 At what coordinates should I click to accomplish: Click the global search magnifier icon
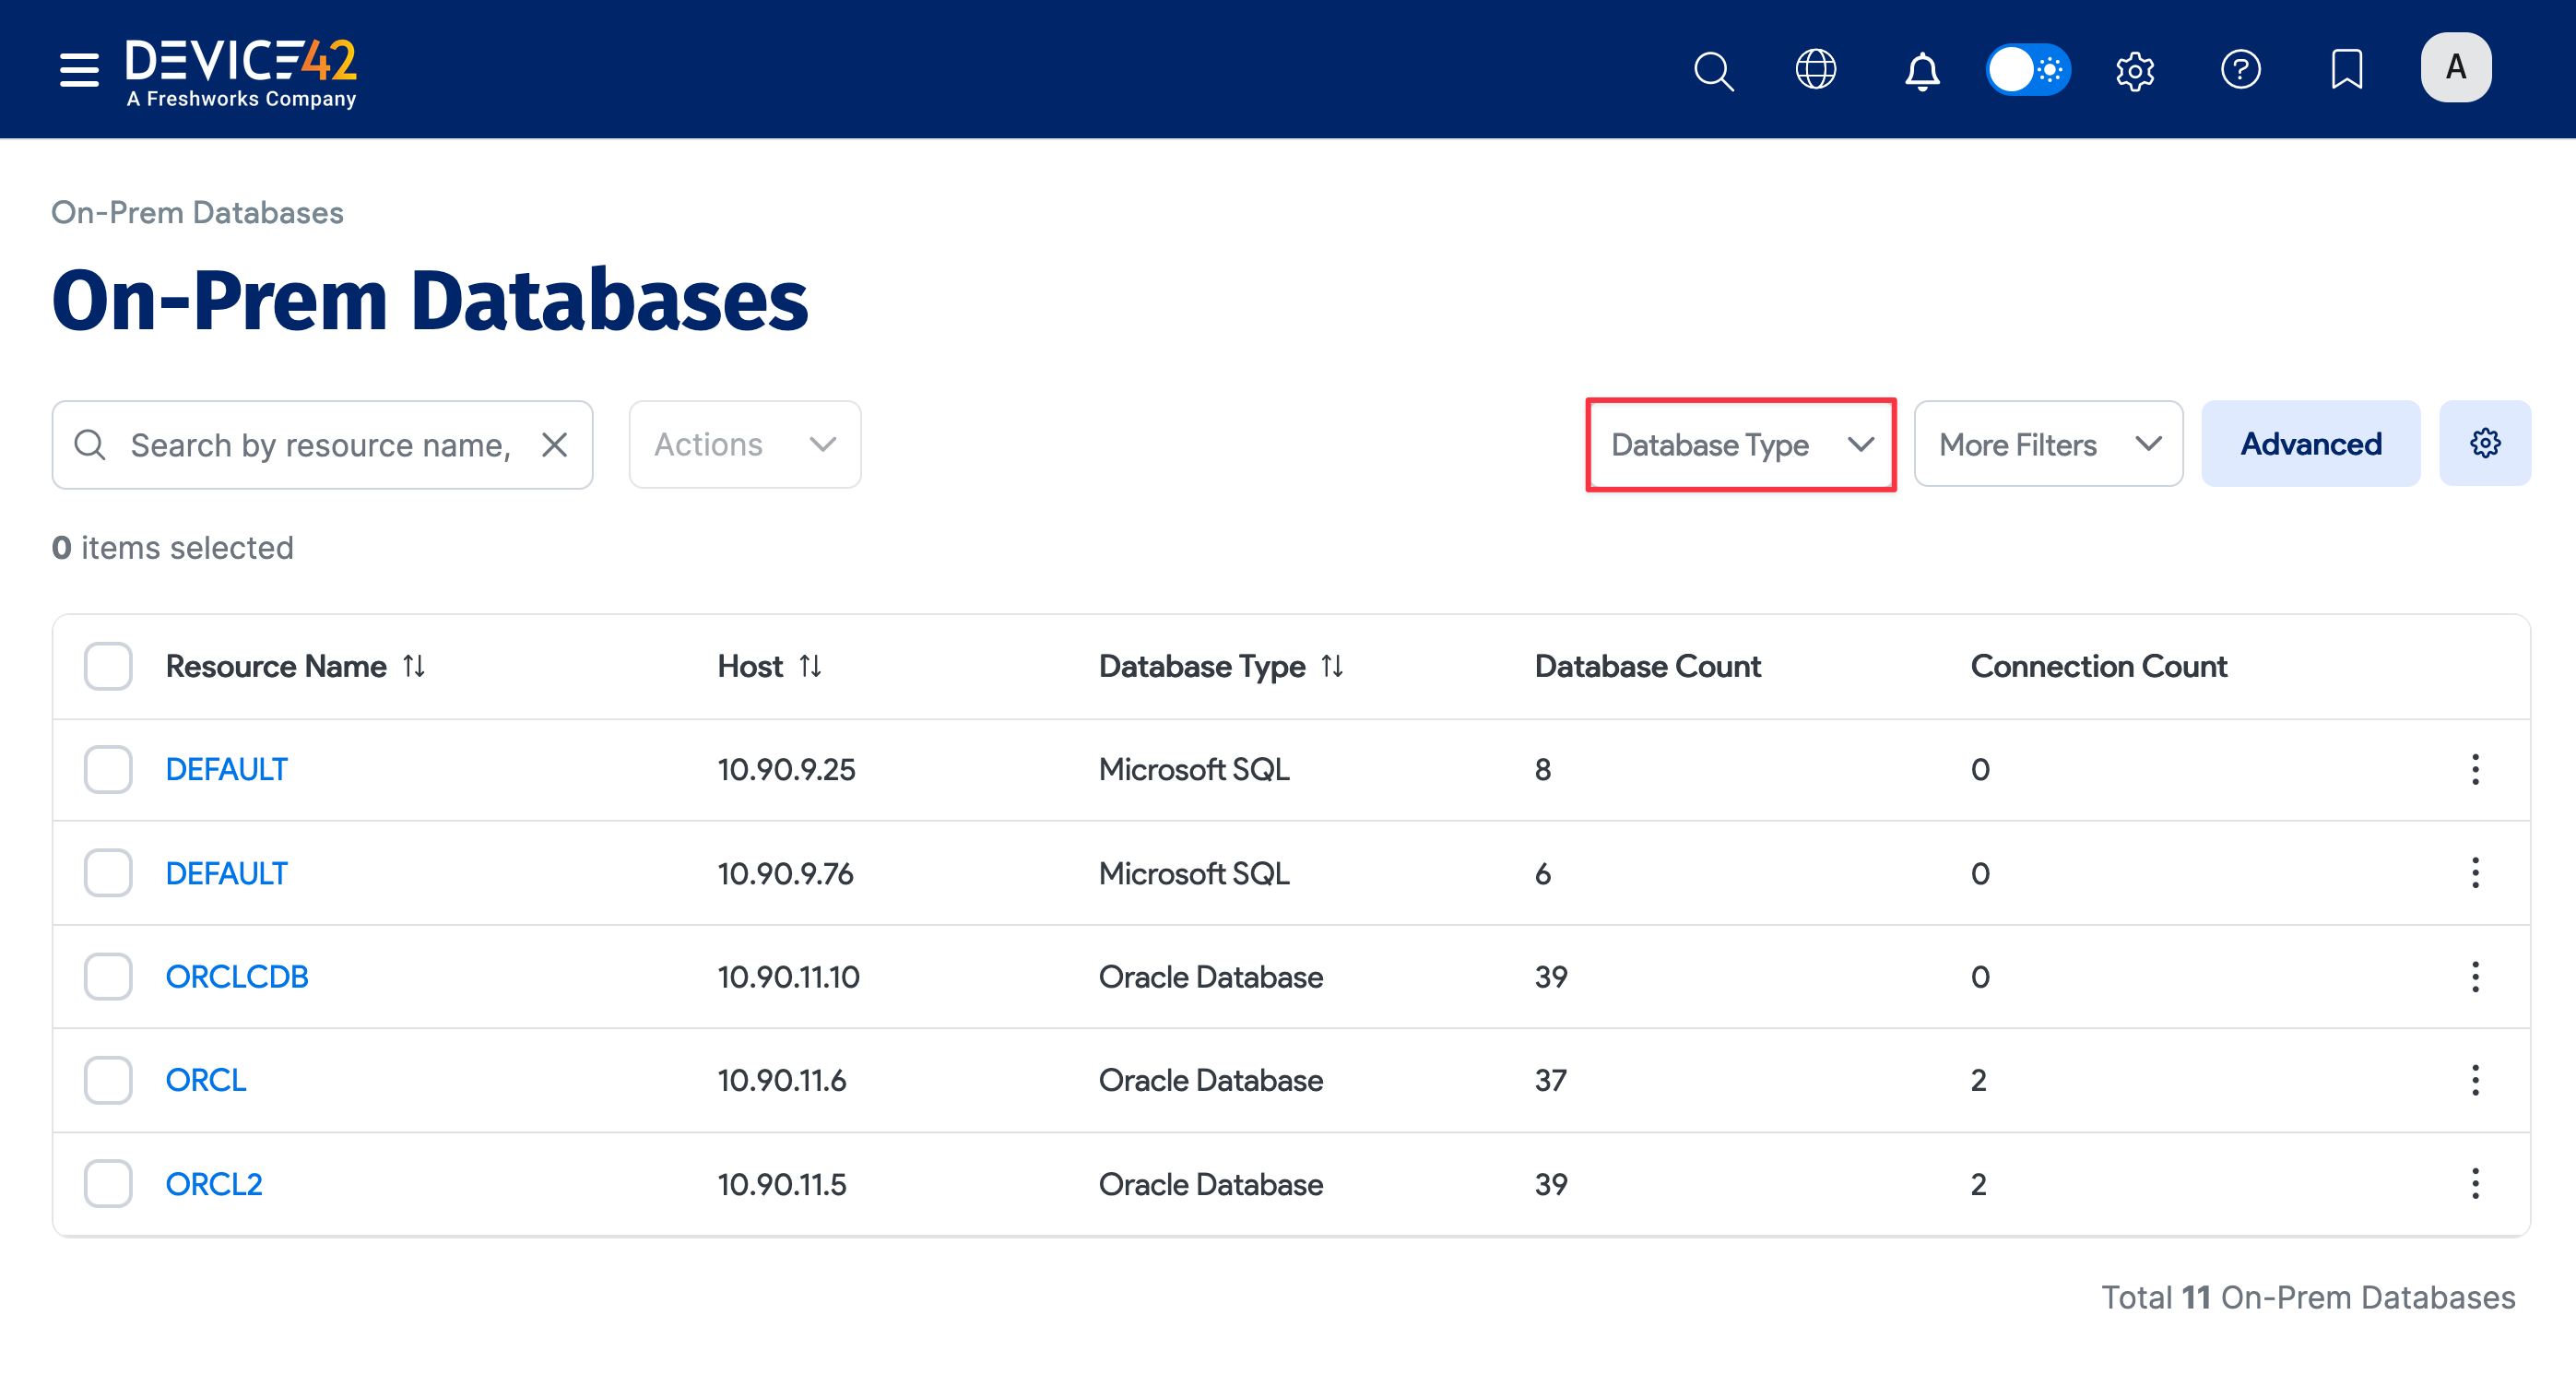(x=1713, y=70)
